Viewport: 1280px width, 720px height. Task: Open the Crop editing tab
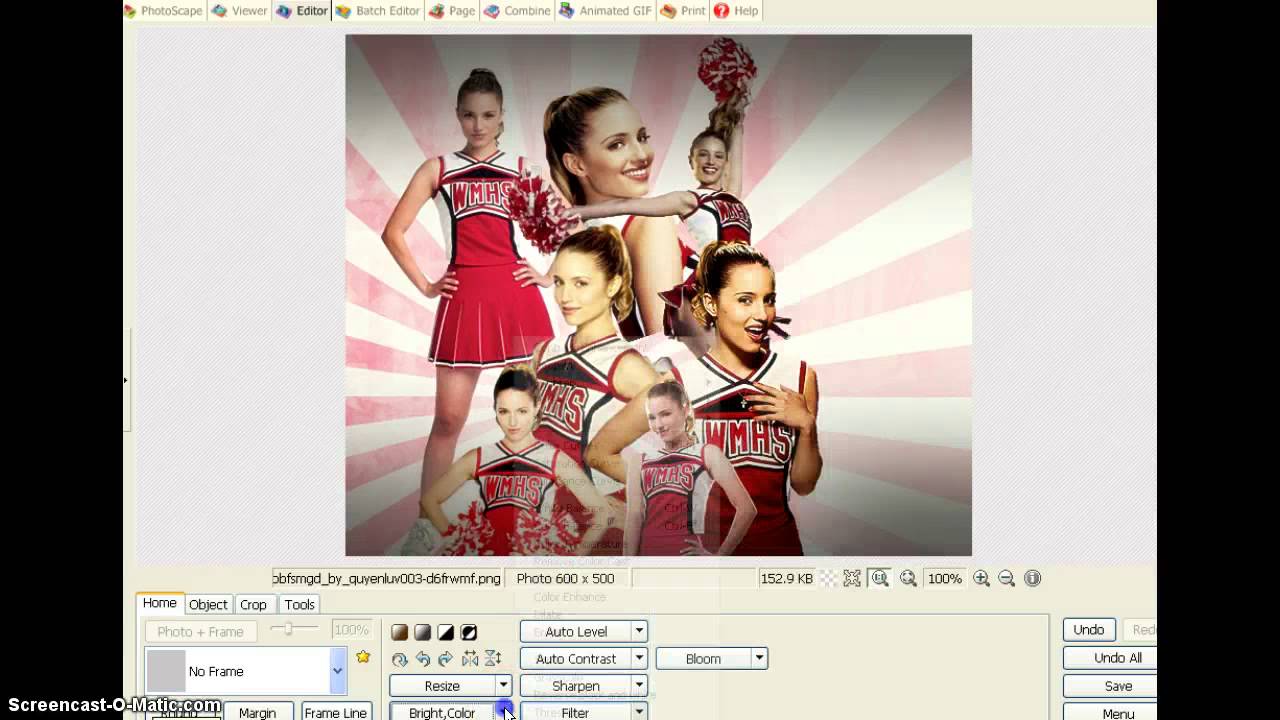pos(253,604)
